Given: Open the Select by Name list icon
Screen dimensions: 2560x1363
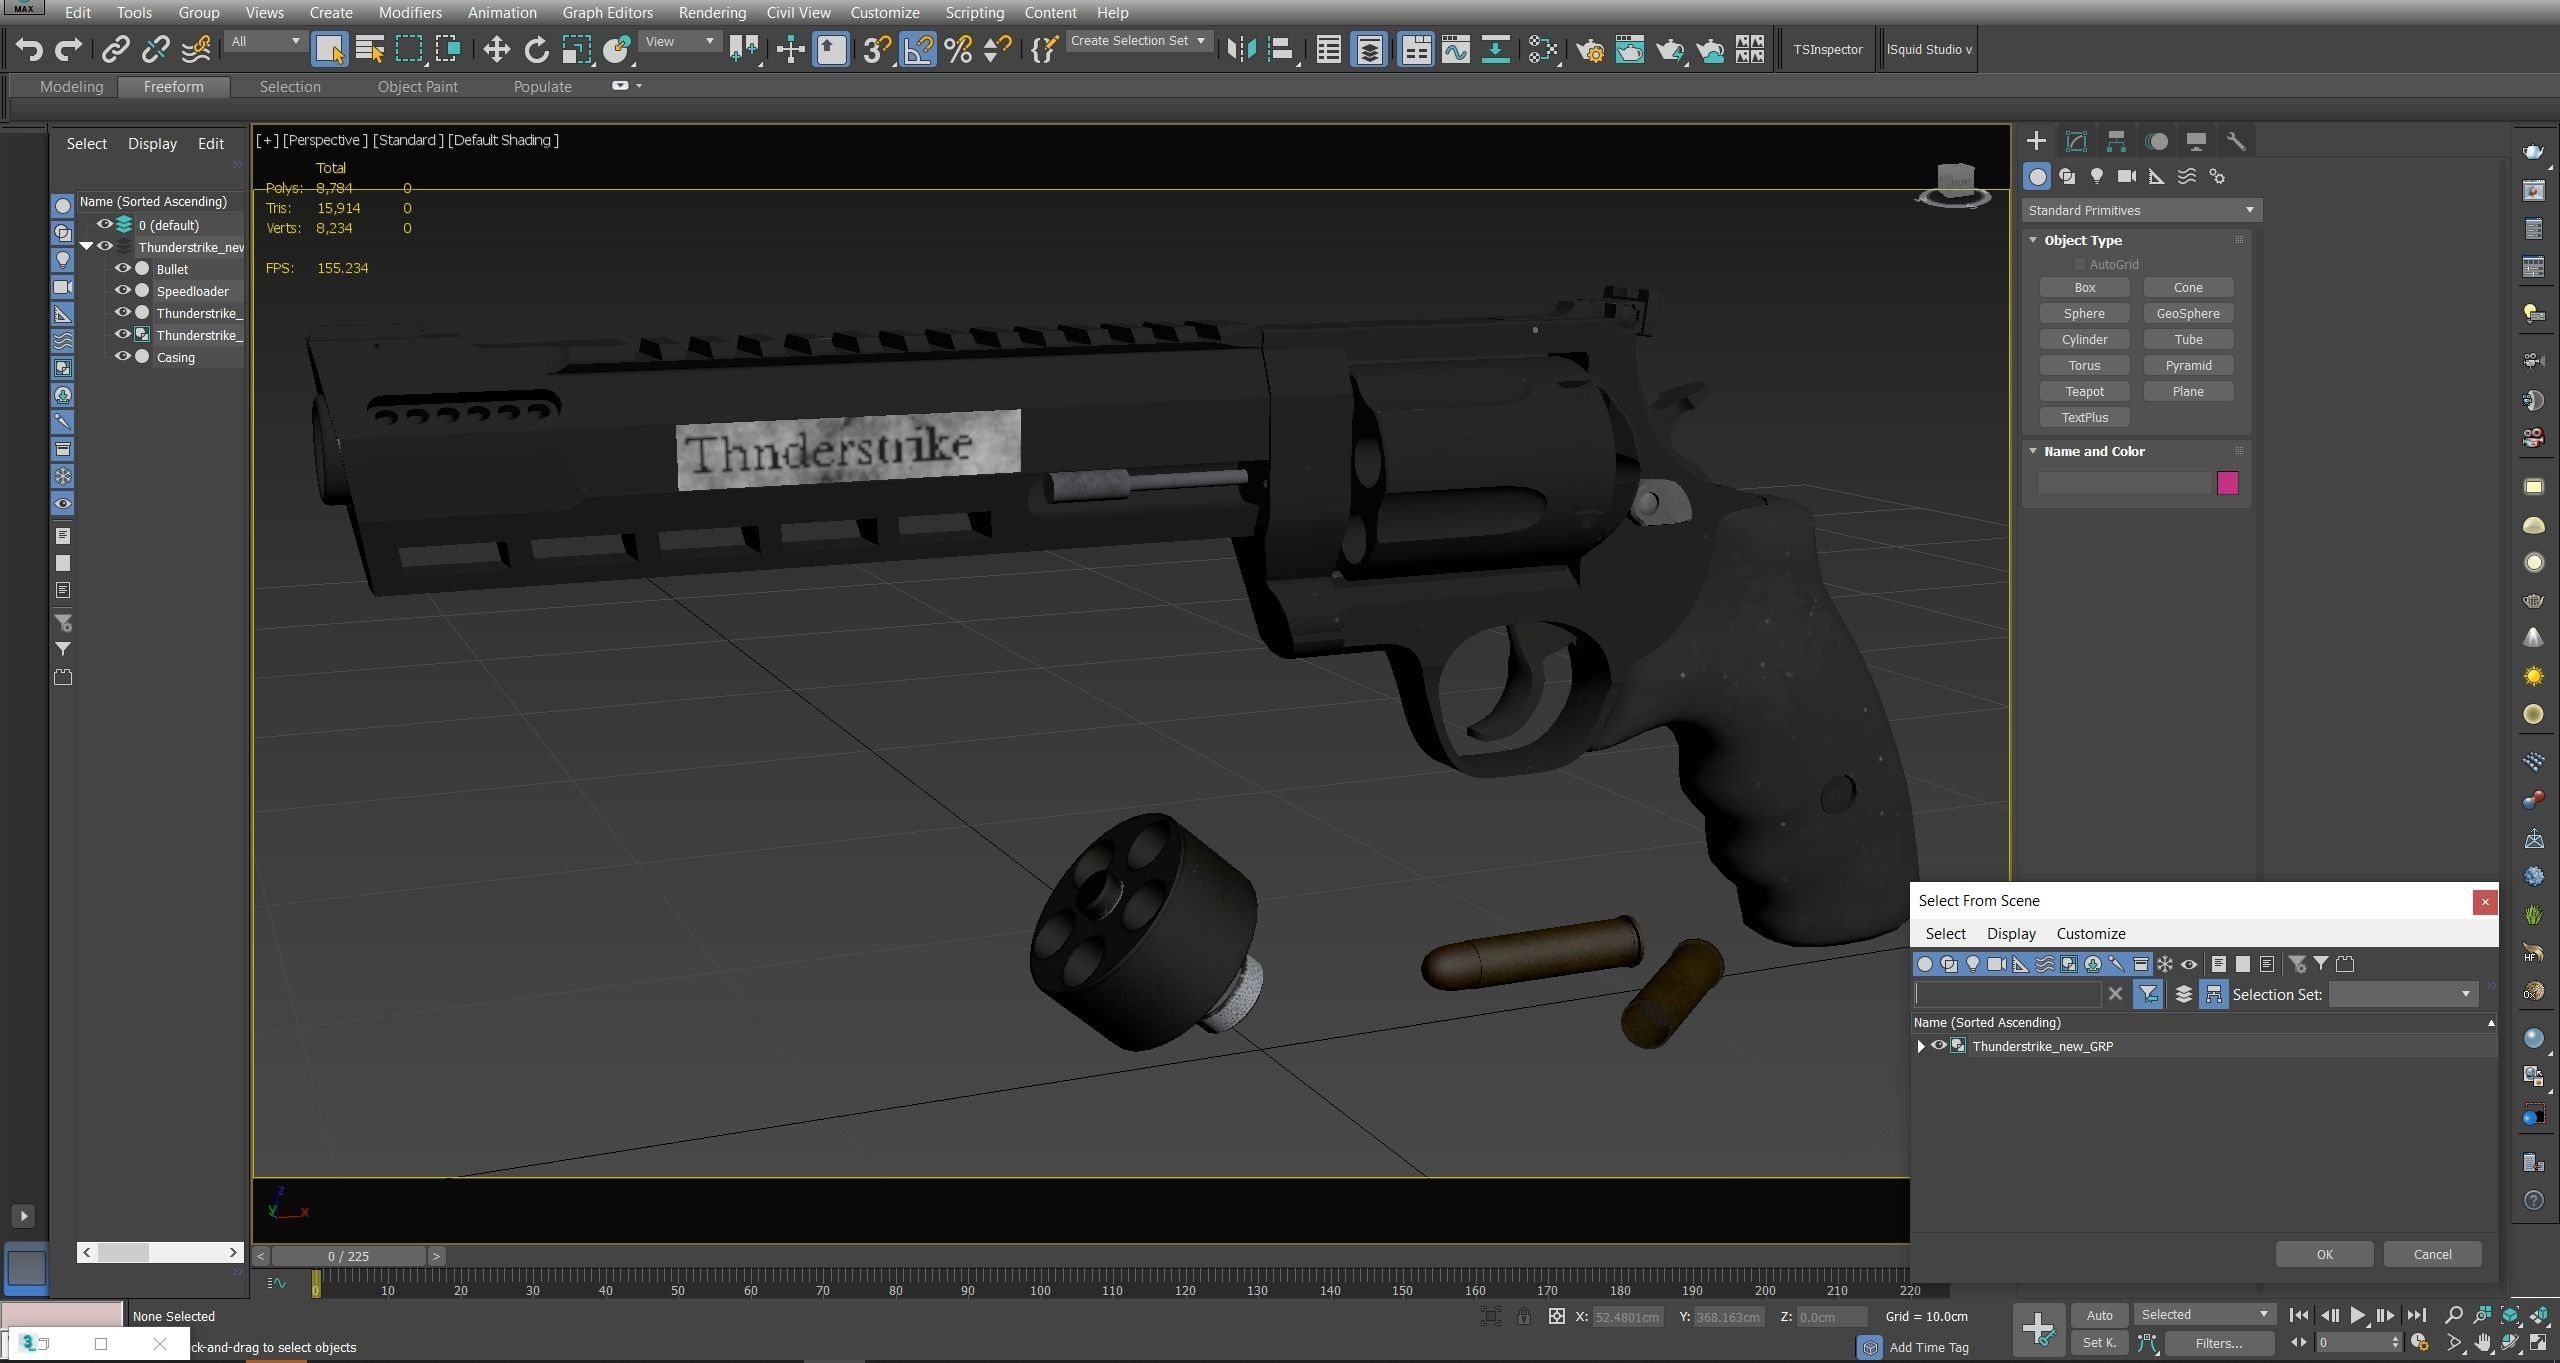Looking at the screenshot, I should tap(370, 49).
